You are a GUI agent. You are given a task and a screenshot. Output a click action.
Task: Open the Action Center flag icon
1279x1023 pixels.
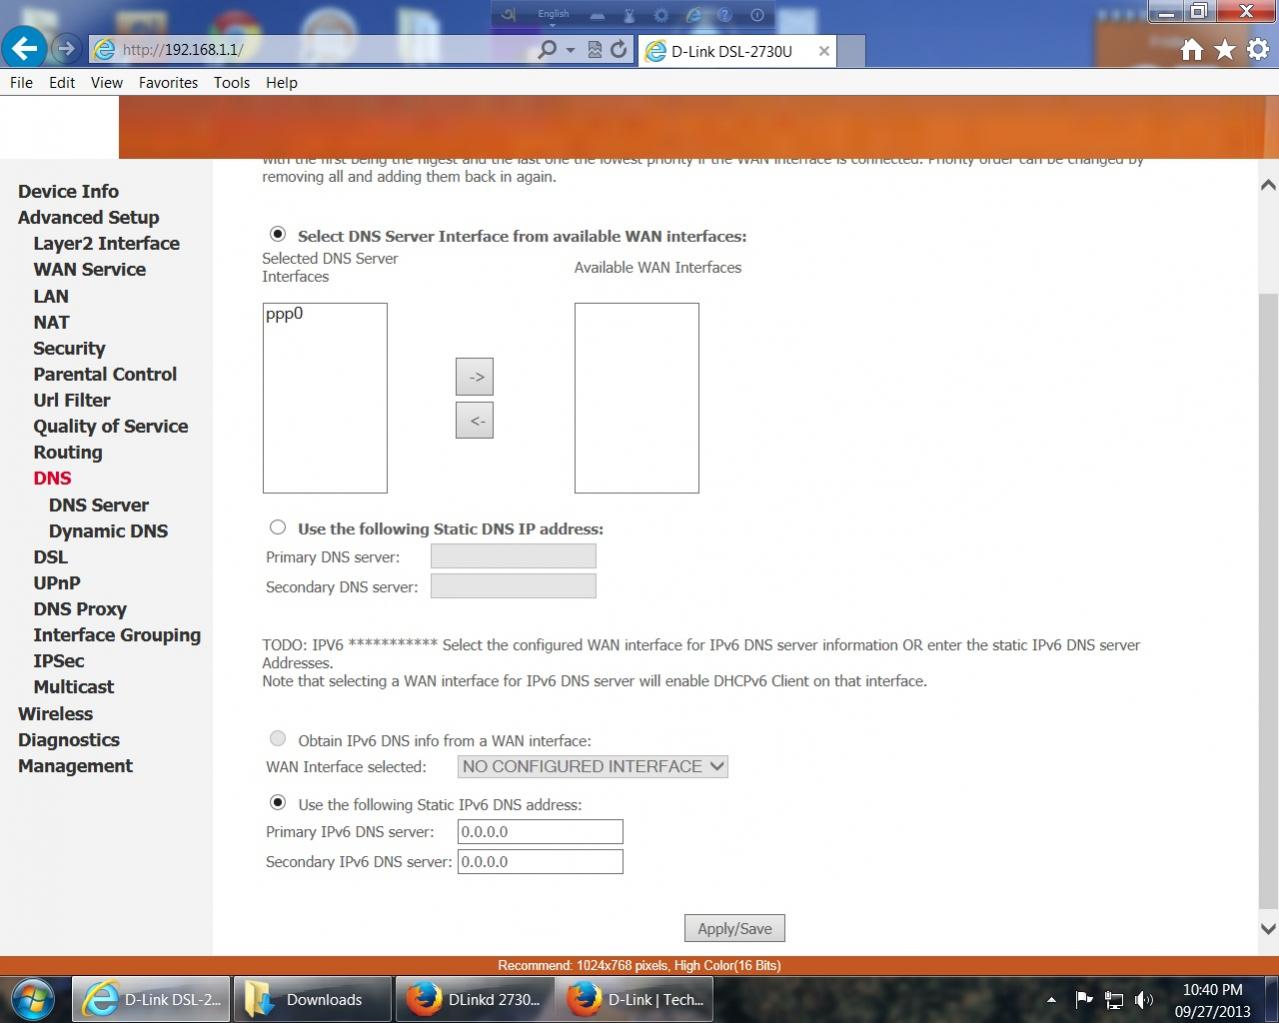pyautogui.click(x=1084, y=999)
